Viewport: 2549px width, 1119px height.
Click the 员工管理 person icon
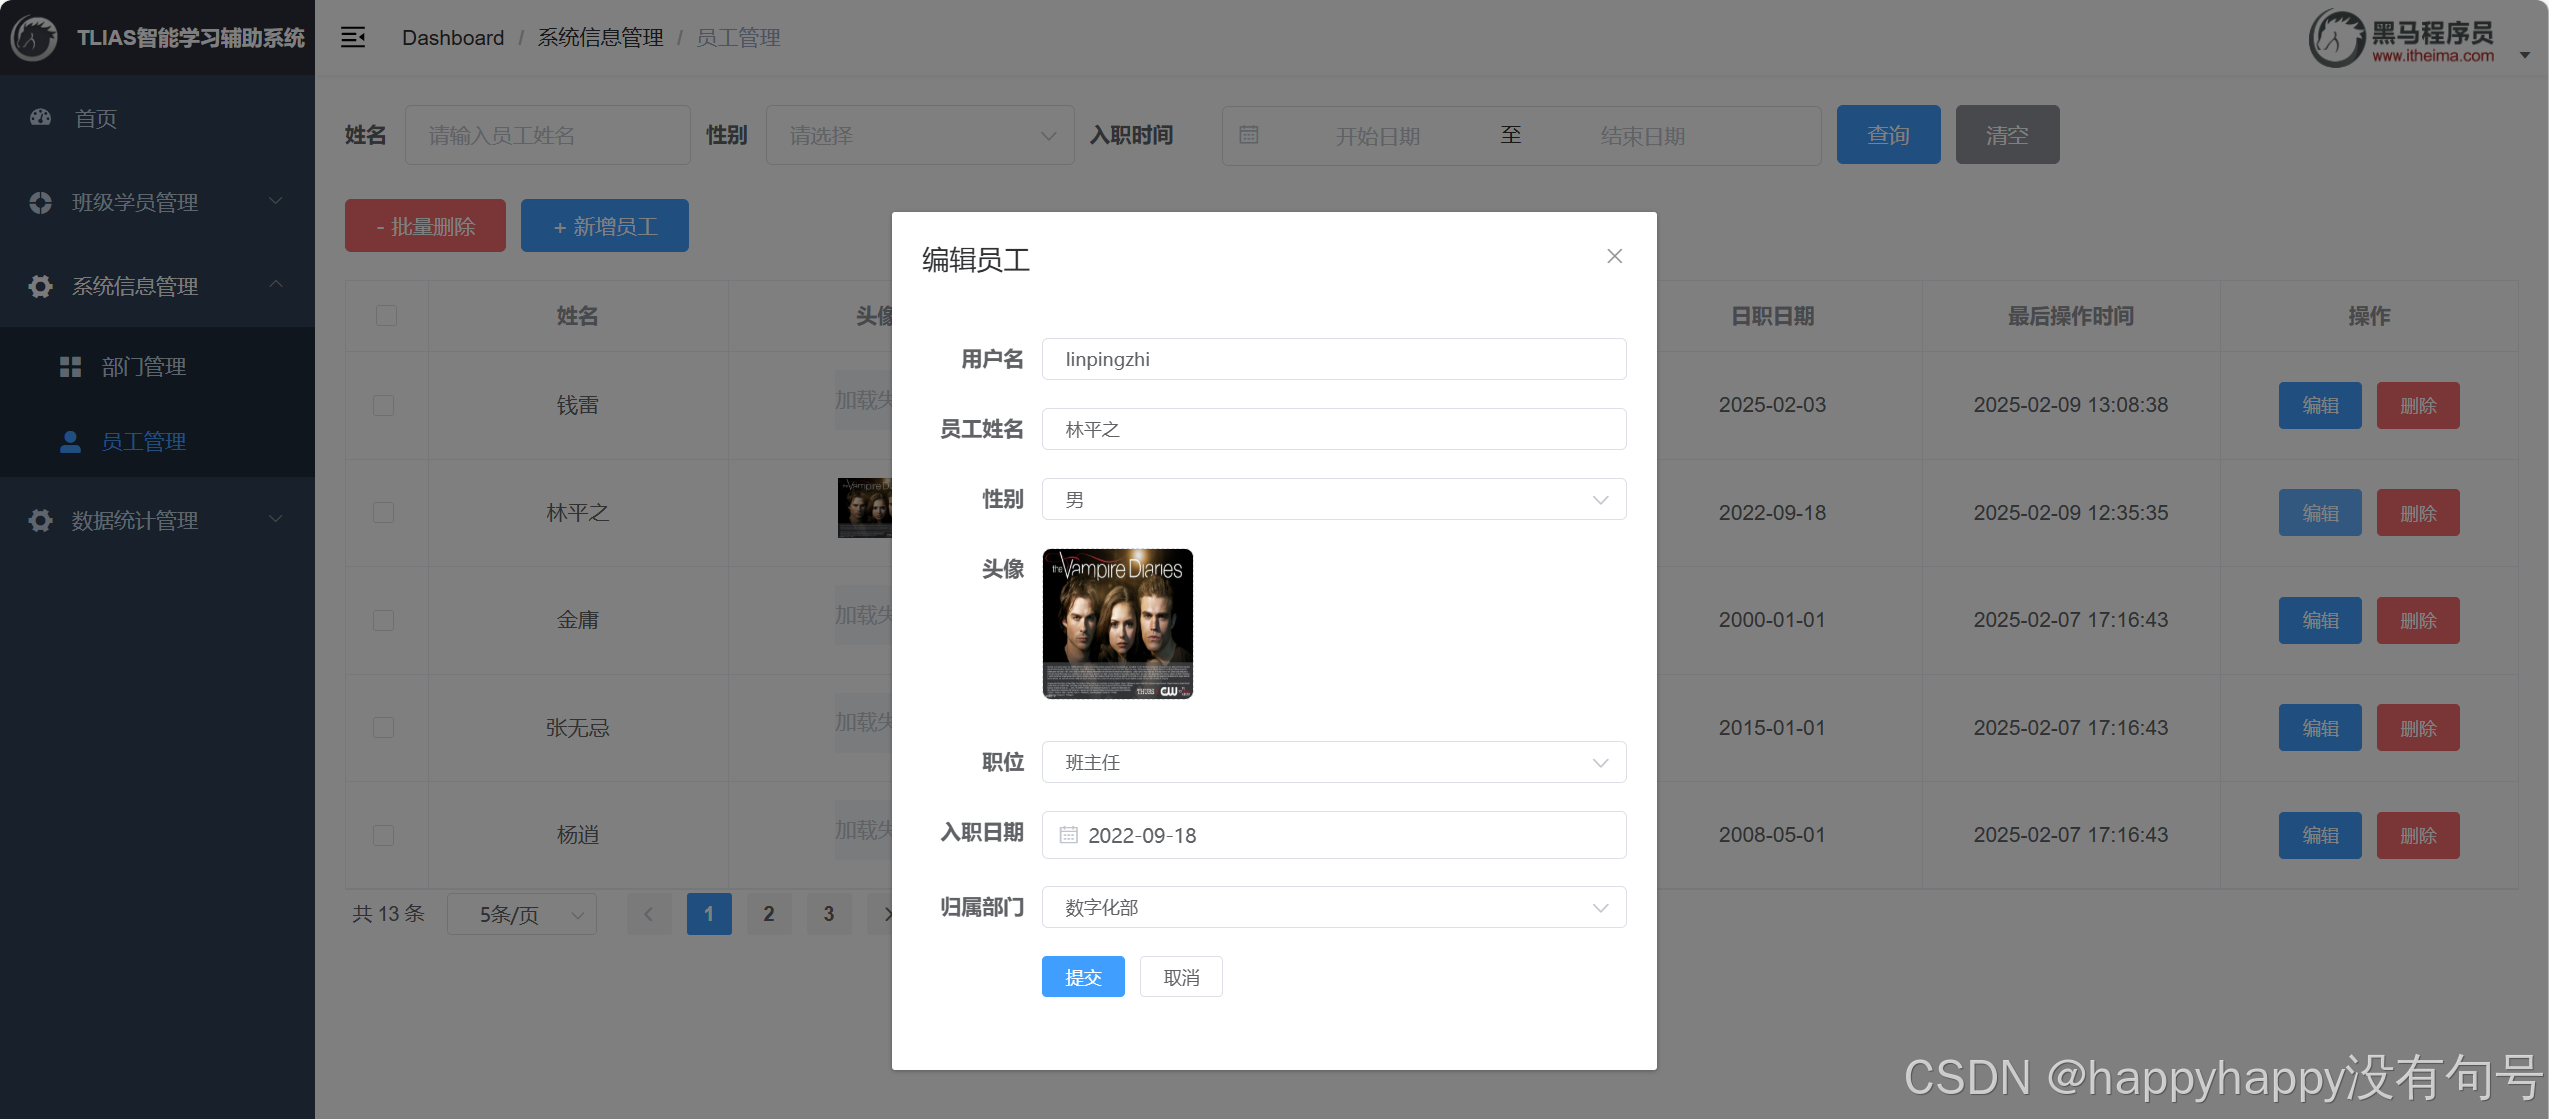(70, 442)
